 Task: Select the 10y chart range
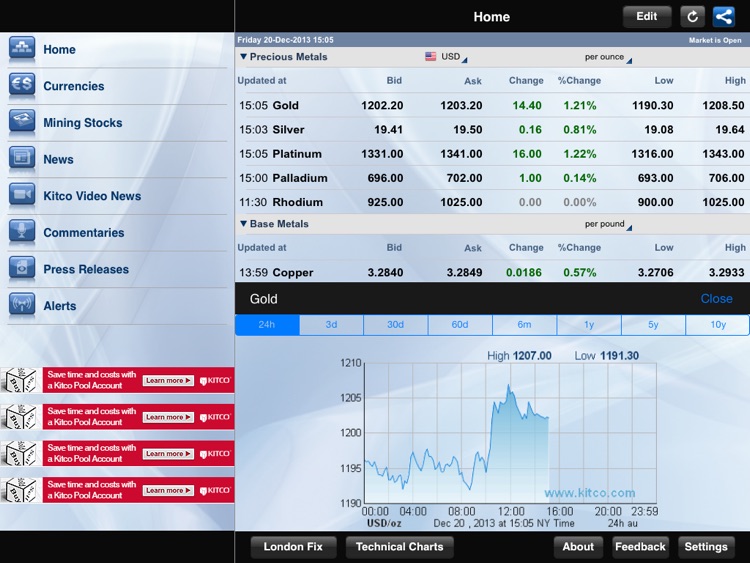(717, 325)
